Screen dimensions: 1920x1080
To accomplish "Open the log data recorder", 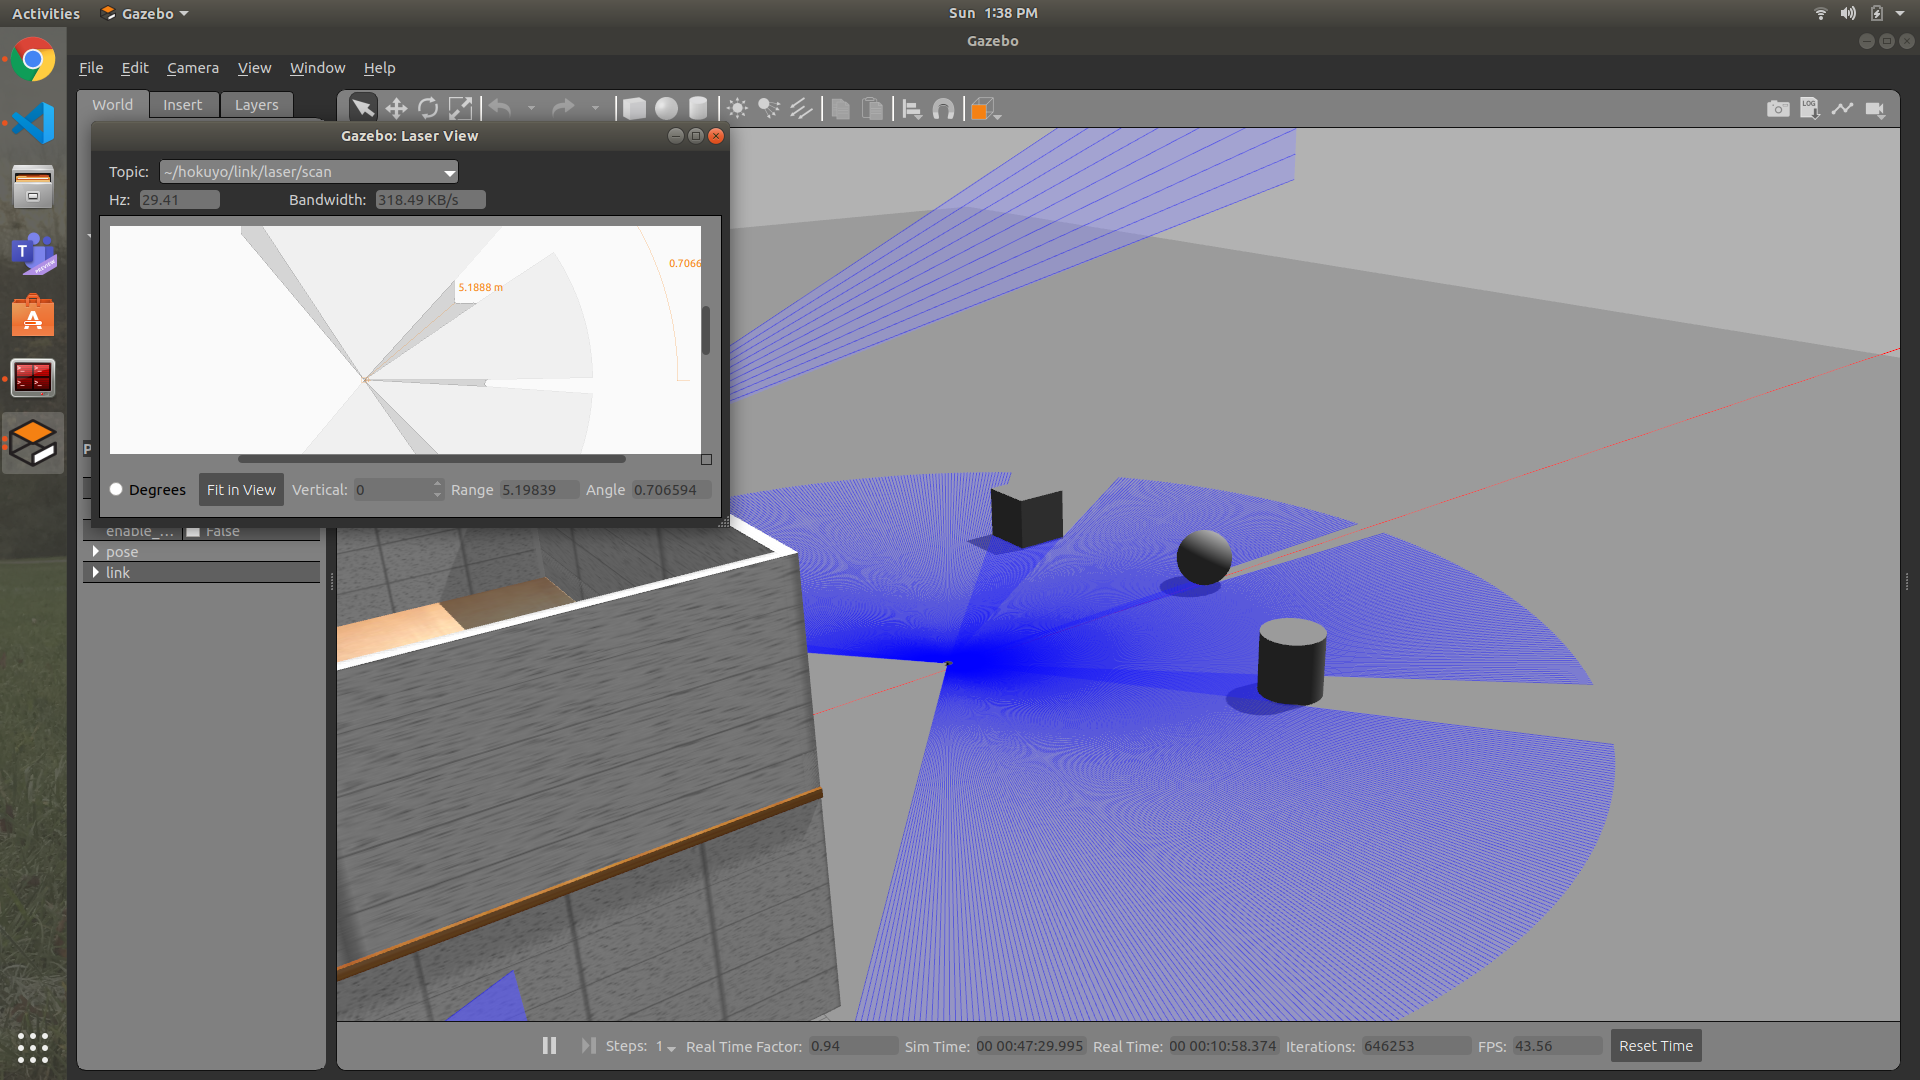I will [x=1810, y=108].
